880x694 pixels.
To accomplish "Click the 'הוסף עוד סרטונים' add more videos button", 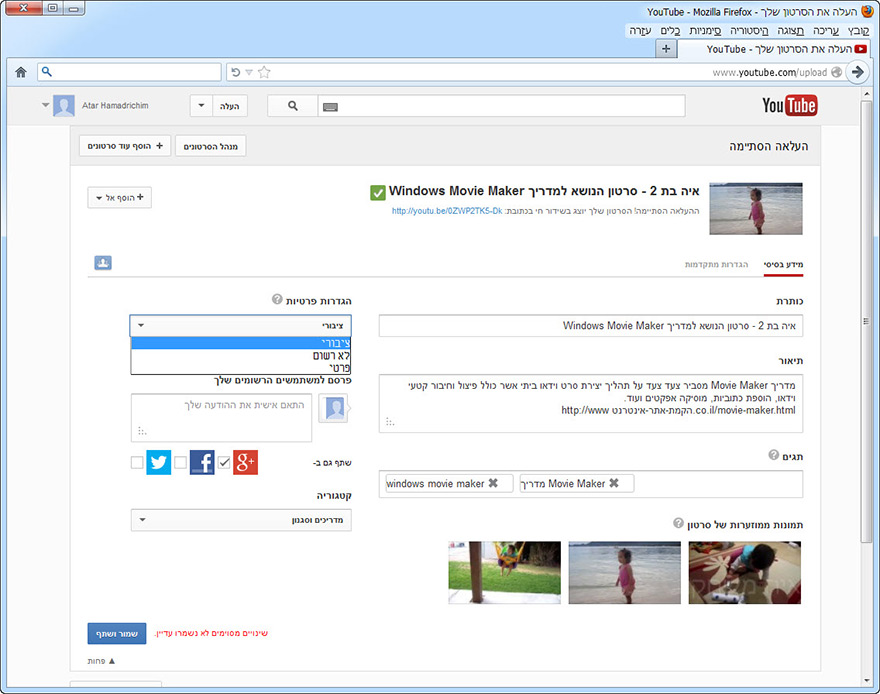I will 125,146.
